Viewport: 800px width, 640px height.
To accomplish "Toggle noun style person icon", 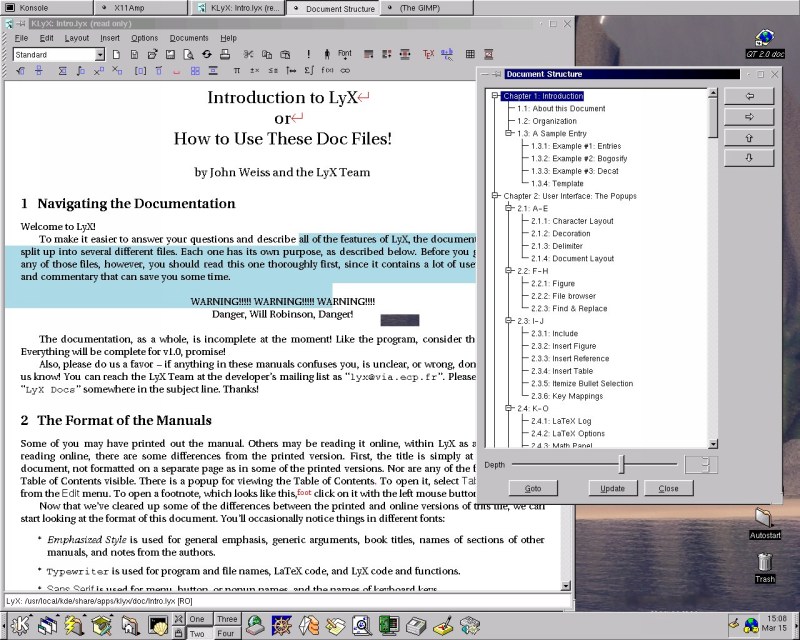I will click(327, 54).
